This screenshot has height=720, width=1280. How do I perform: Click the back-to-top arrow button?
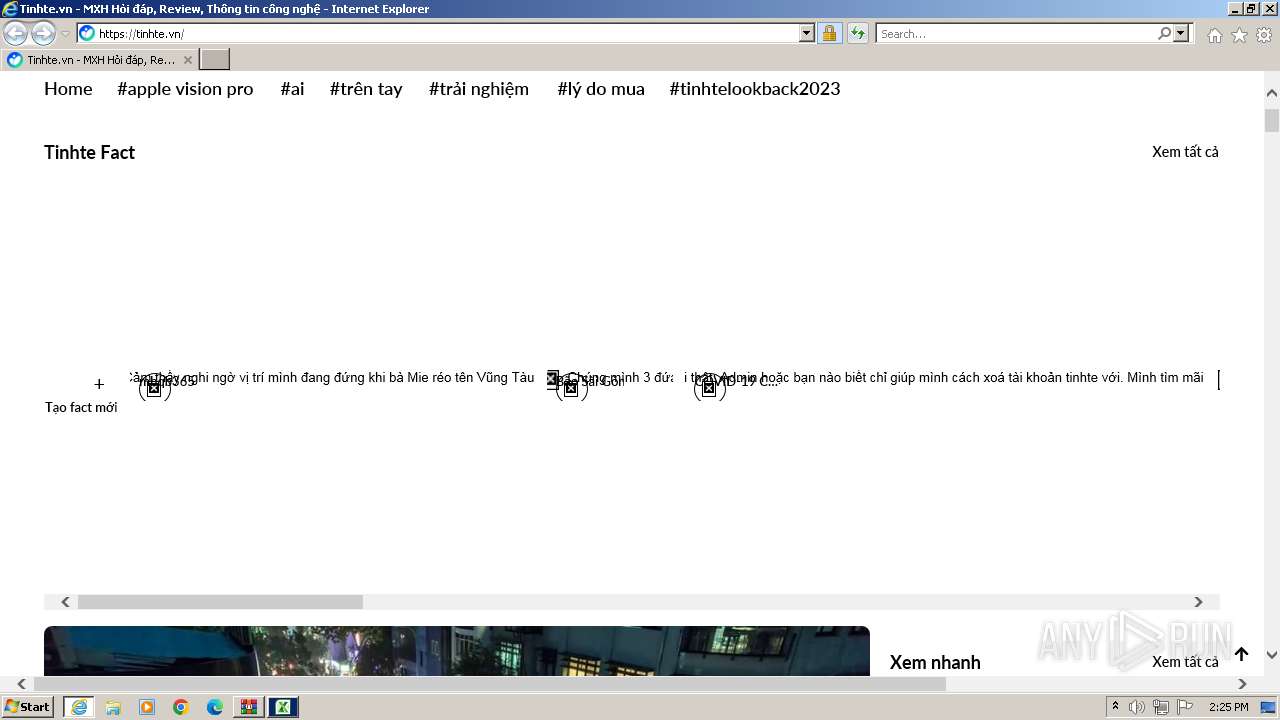point(1241,654)
